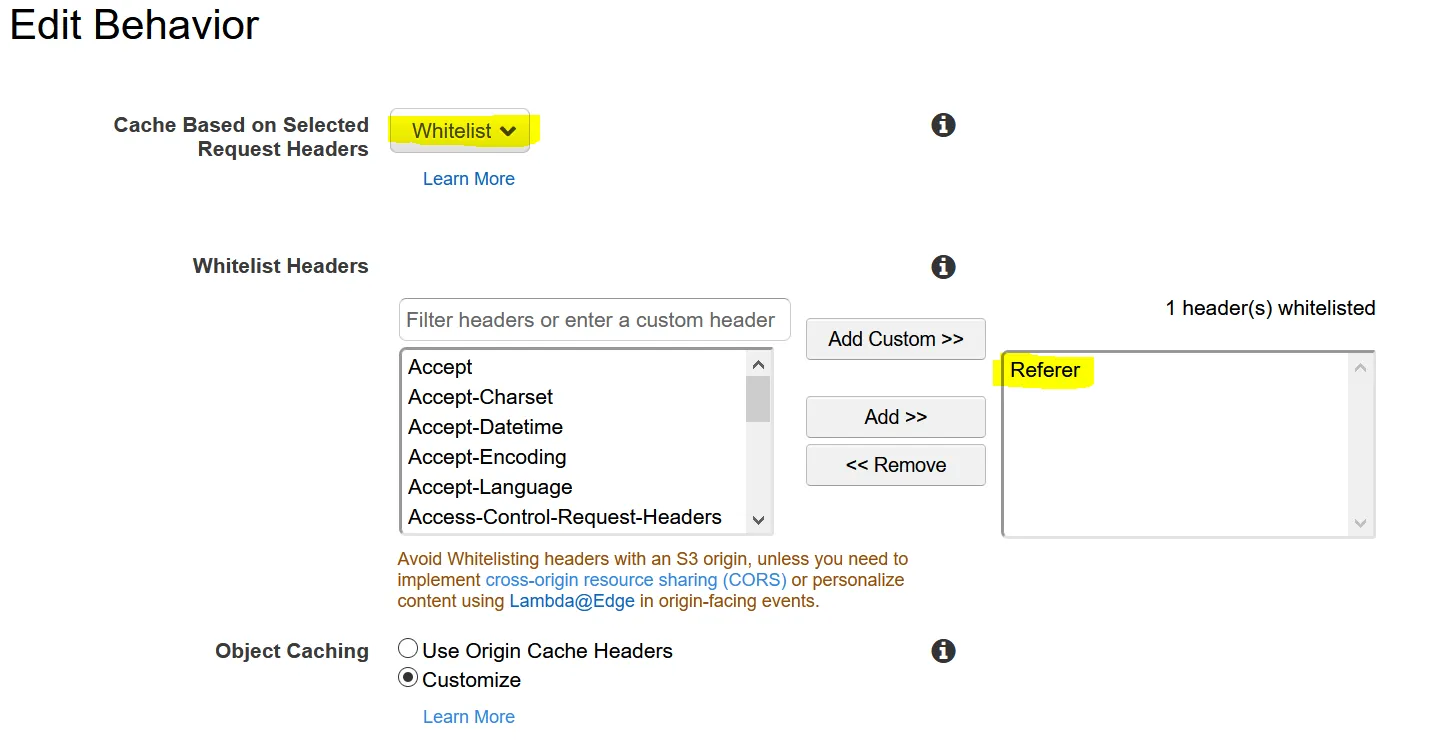Focus the filter headers text field
Viewport: 1435px width, 744px height.
point(594,320)
